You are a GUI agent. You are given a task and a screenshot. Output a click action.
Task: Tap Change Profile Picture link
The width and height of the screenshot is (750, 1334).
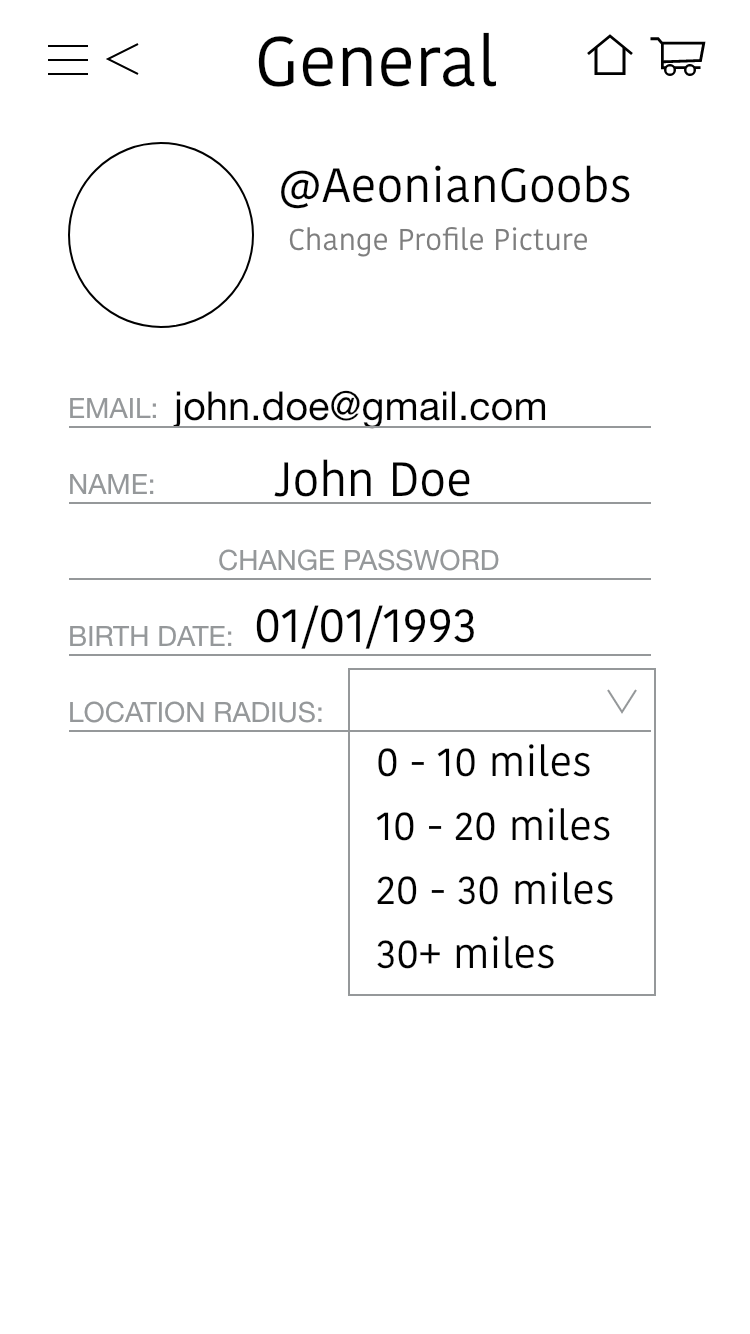438,240
